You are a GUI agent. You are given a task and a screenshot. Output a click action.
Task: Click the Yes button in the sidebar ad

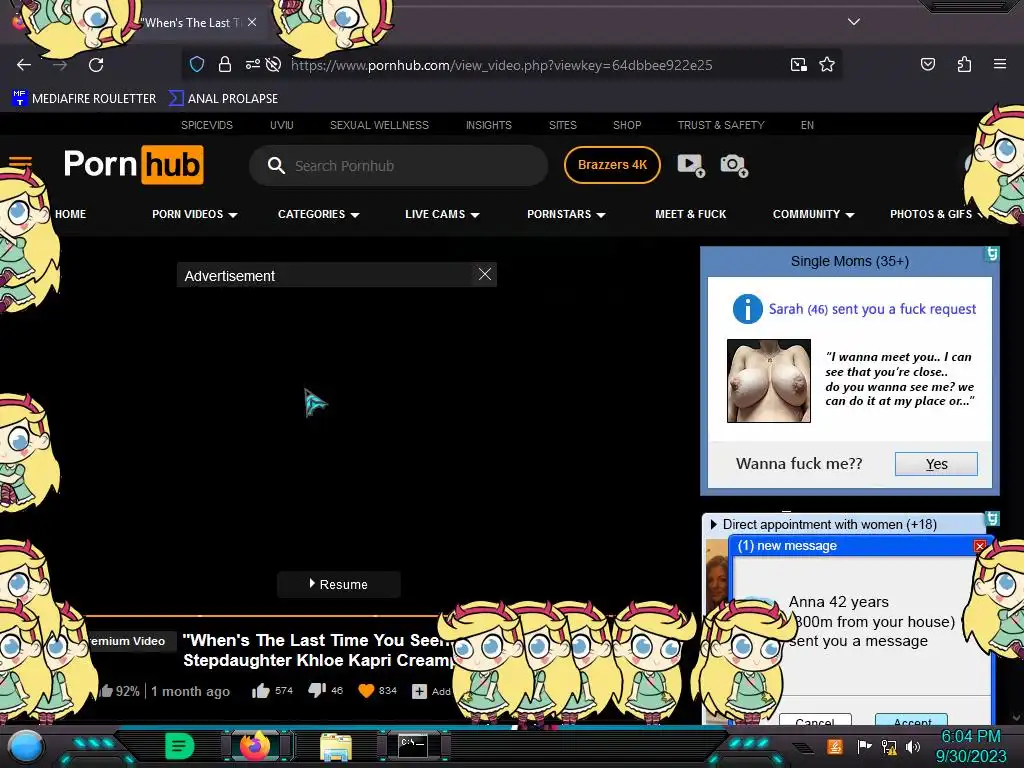(x=936, y=464)
